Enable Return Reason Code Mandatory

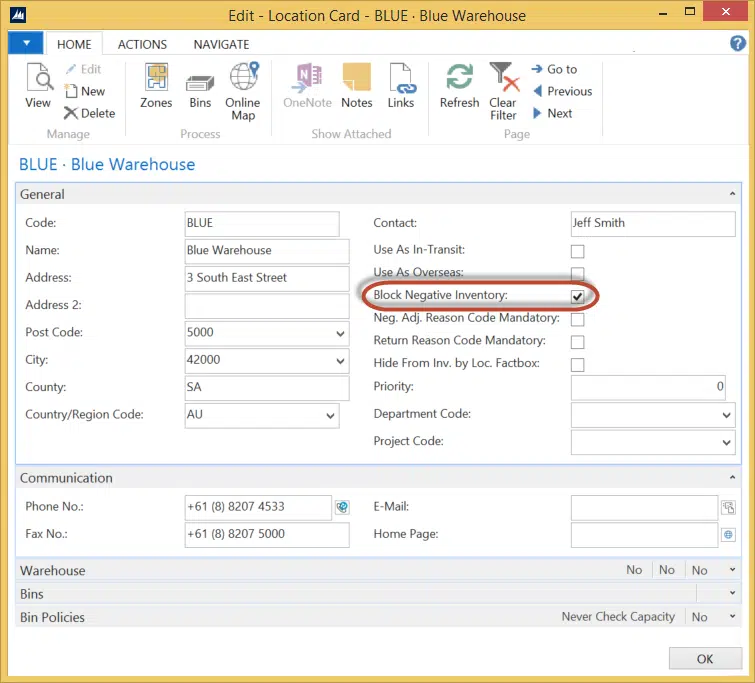click(x=577, y=342)
